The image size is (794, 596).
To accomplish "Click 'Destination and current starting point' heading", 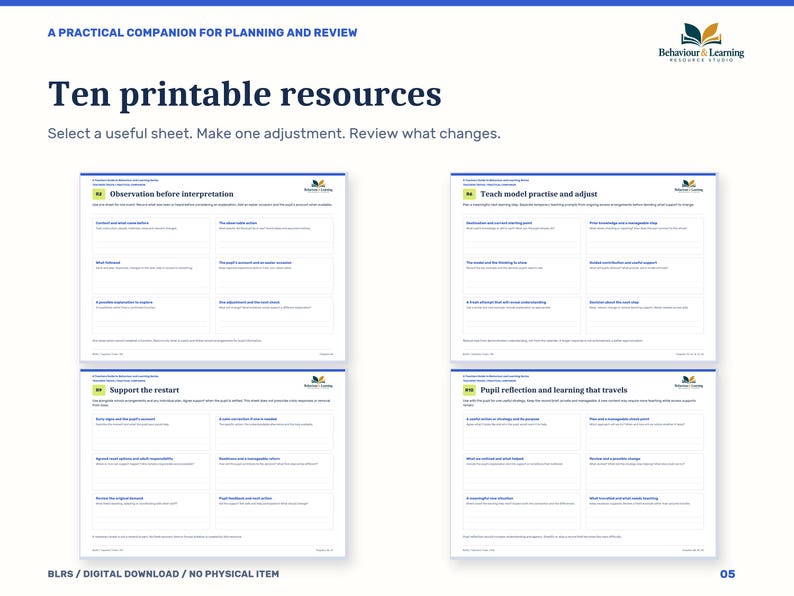I will coord(499,223).
